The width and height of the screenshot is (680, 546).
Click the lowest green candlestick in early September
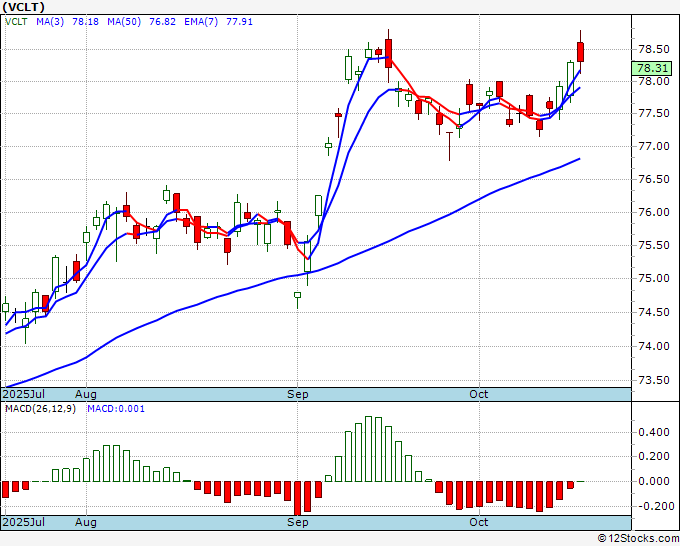[x=298, y=295]
